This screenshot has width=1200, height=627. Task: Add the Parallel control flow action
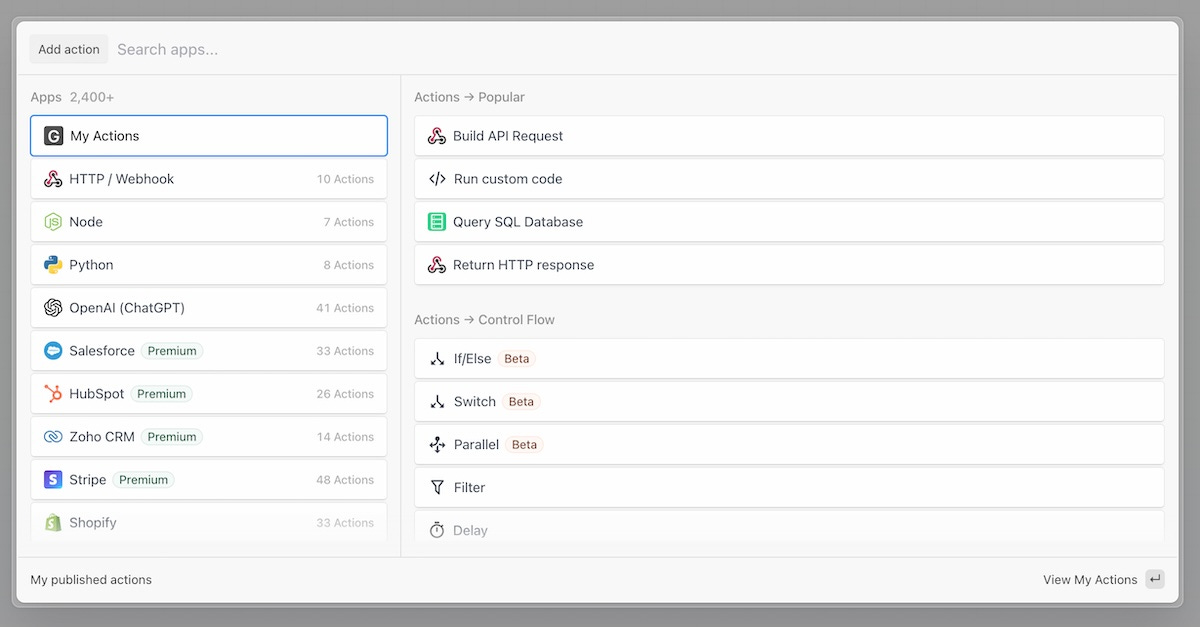click(789, 445)
